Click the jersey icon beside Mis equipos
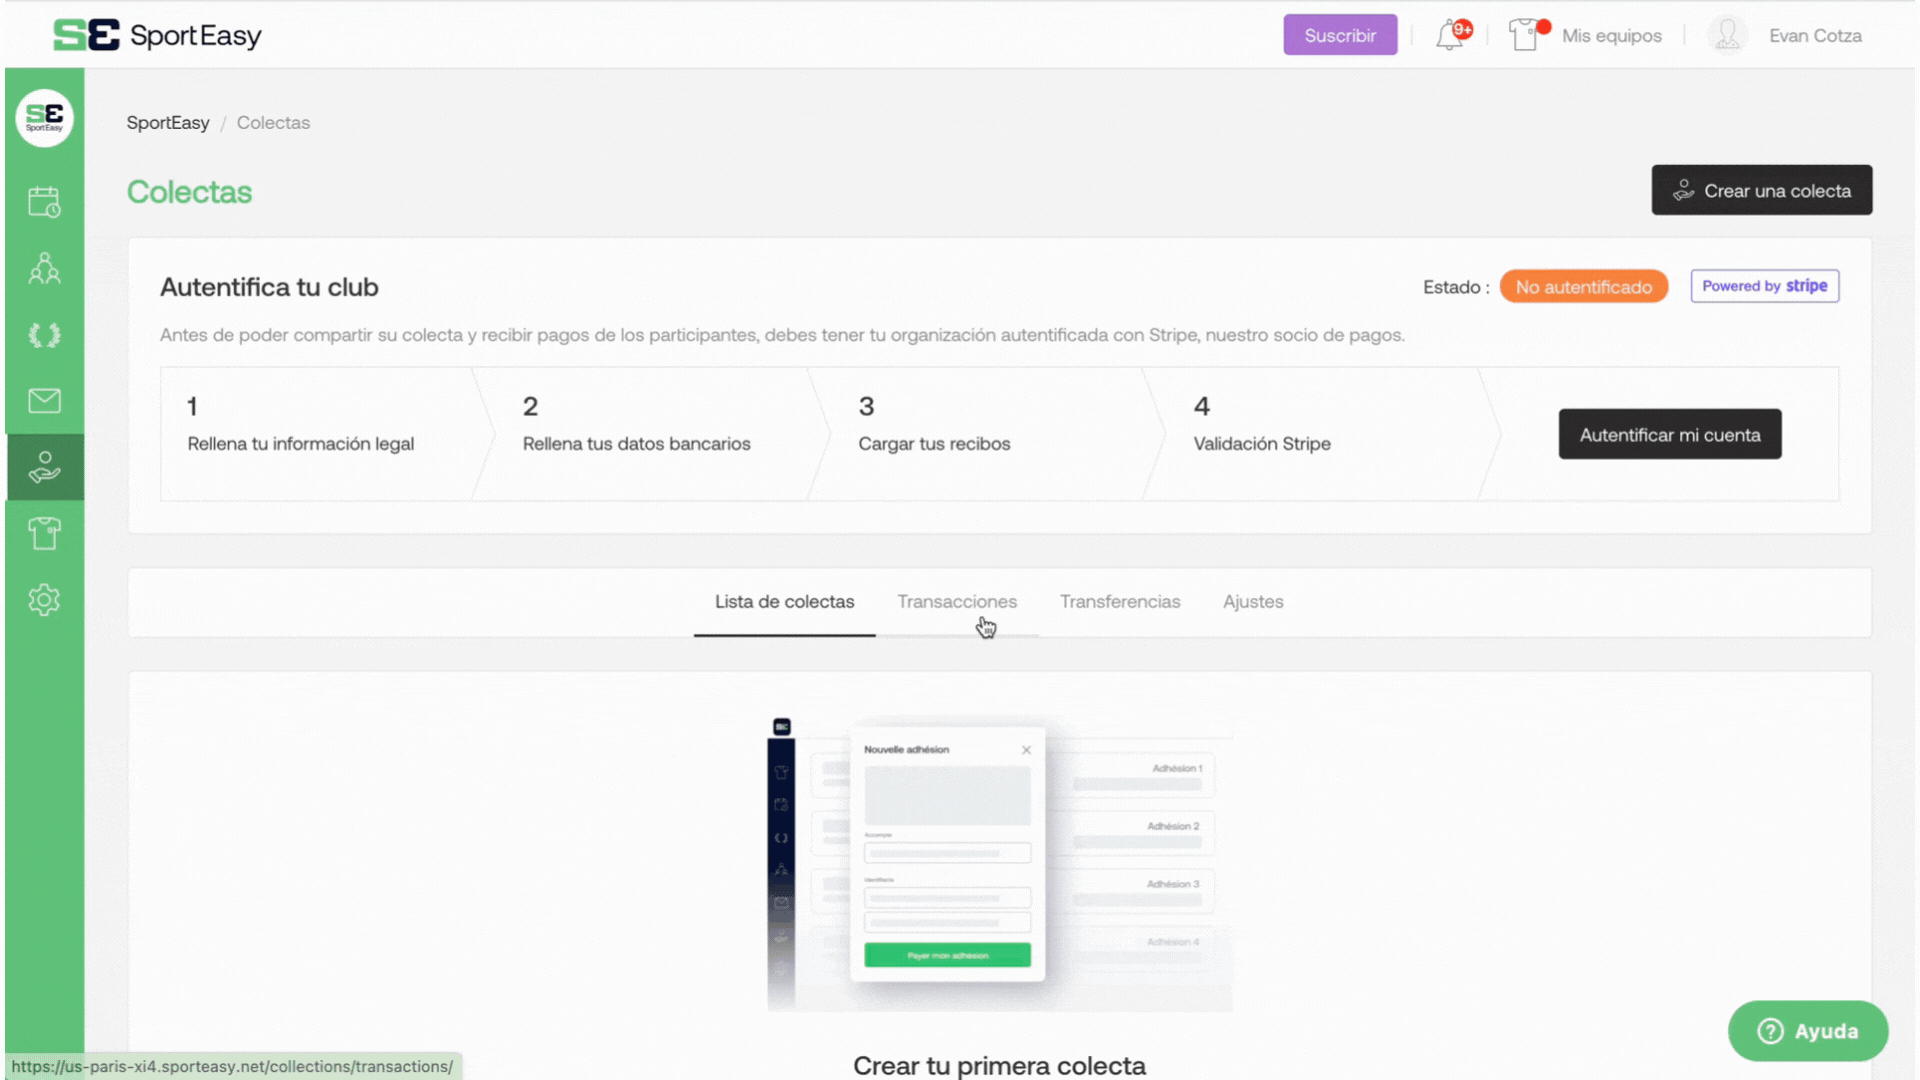1920x1080 pixels. [1526, 35]
